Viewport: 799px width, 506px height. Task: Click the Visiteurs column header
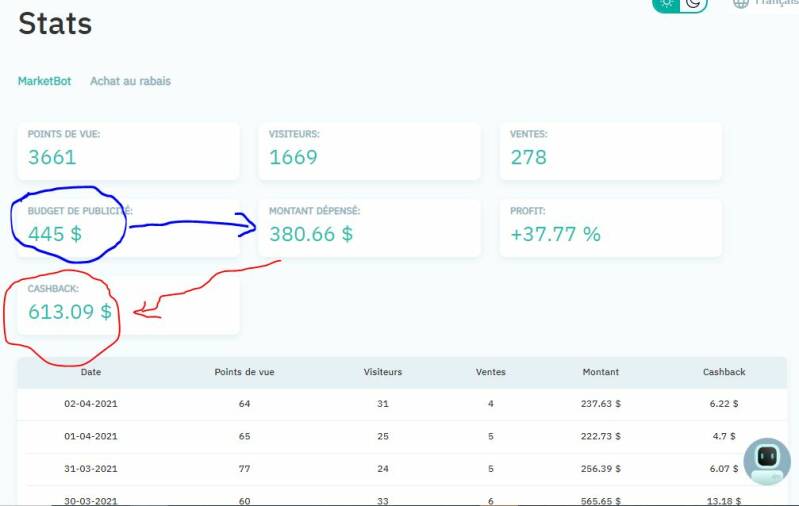[383, 372]
